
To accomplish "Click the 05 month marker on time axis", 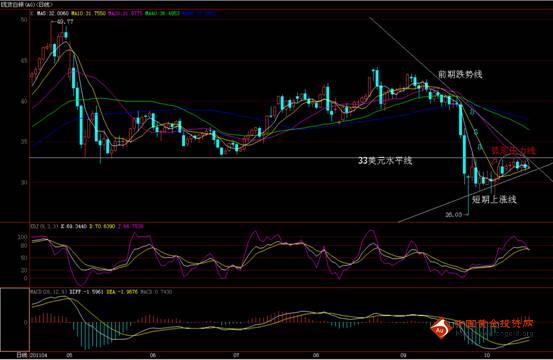I will click(x=69, y=355).
